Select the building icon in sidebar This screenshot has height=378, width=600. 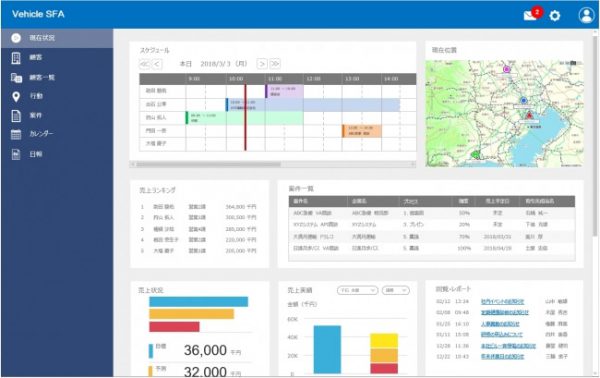[x=16, y=58]
